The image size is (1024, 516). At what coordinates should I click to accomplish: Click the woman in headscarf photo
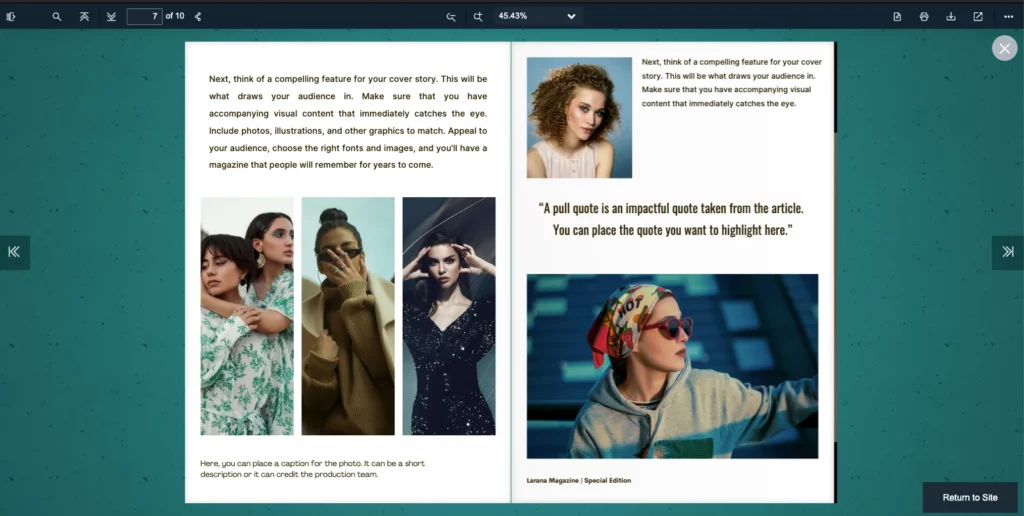672,365
